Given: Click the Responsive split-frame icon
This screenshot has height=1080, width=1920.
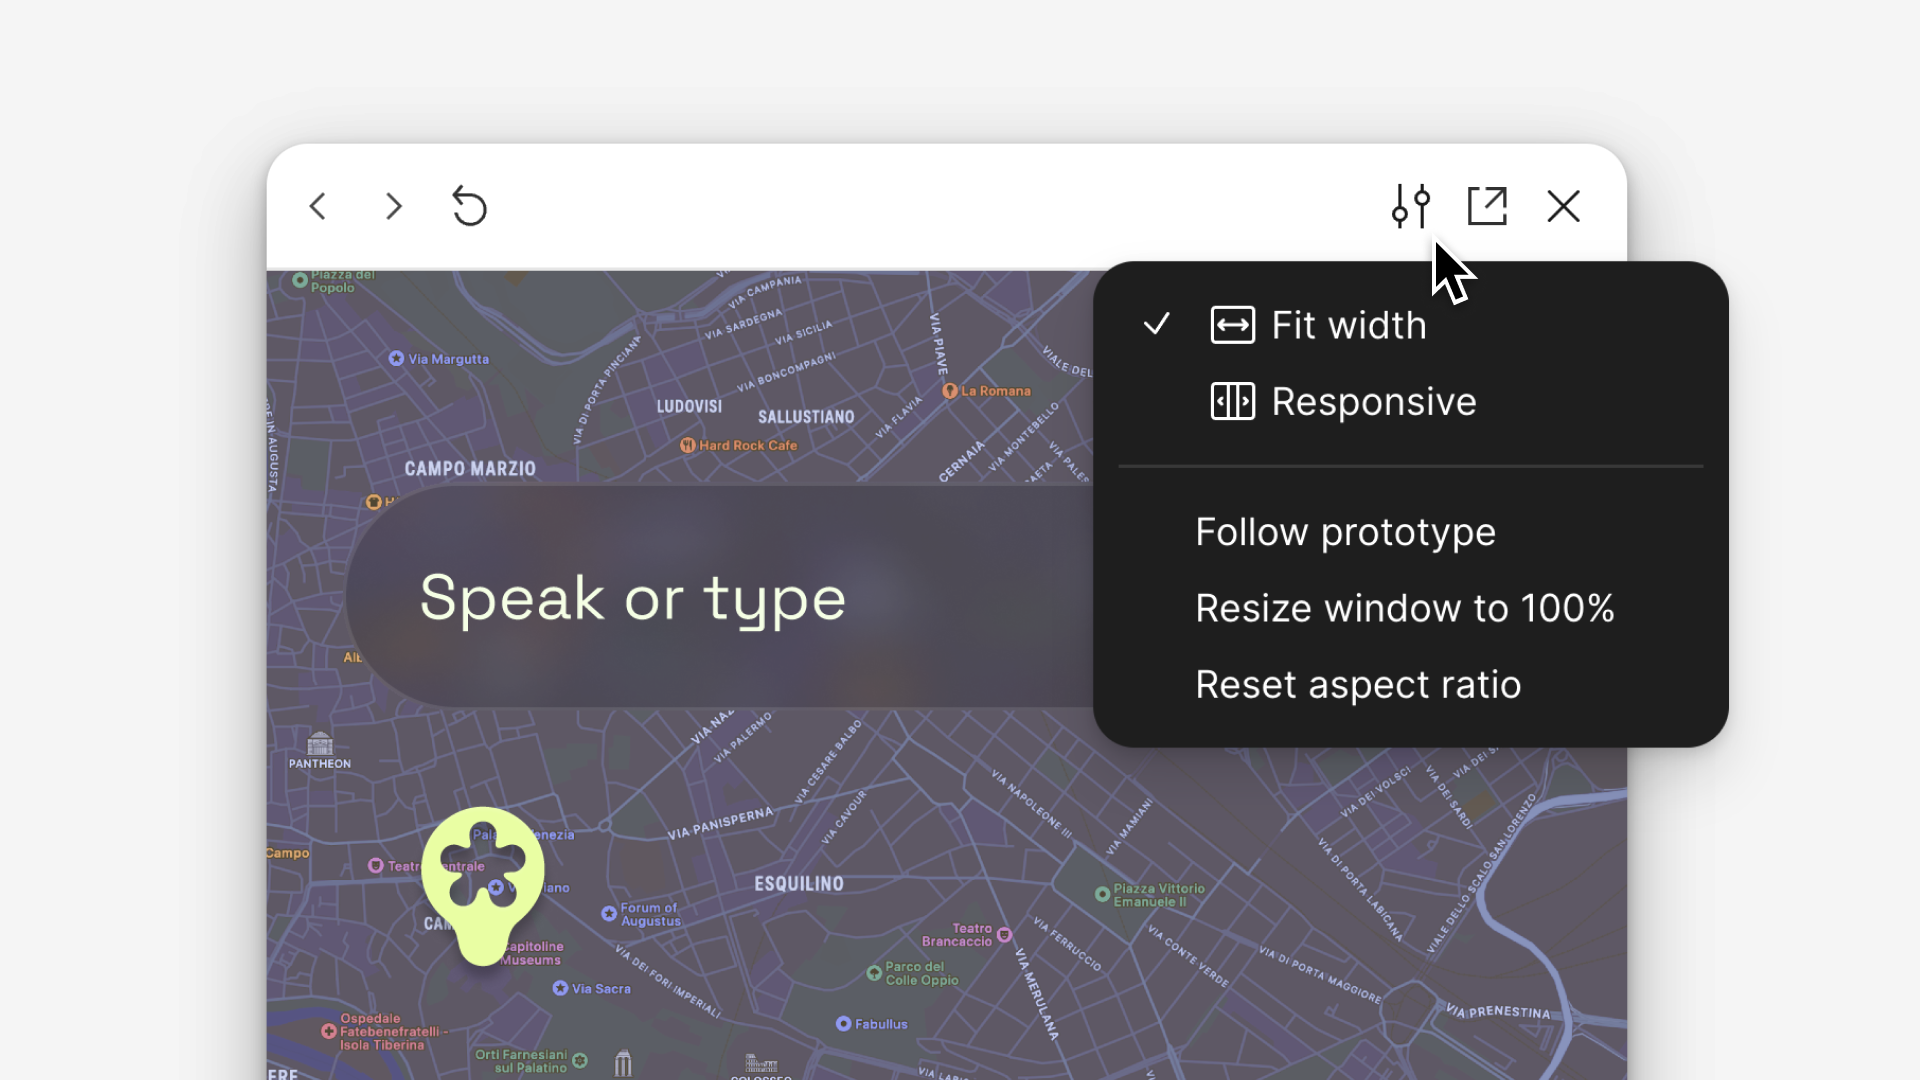Looking at the screenshot, I should click(x=1232, y=402).
